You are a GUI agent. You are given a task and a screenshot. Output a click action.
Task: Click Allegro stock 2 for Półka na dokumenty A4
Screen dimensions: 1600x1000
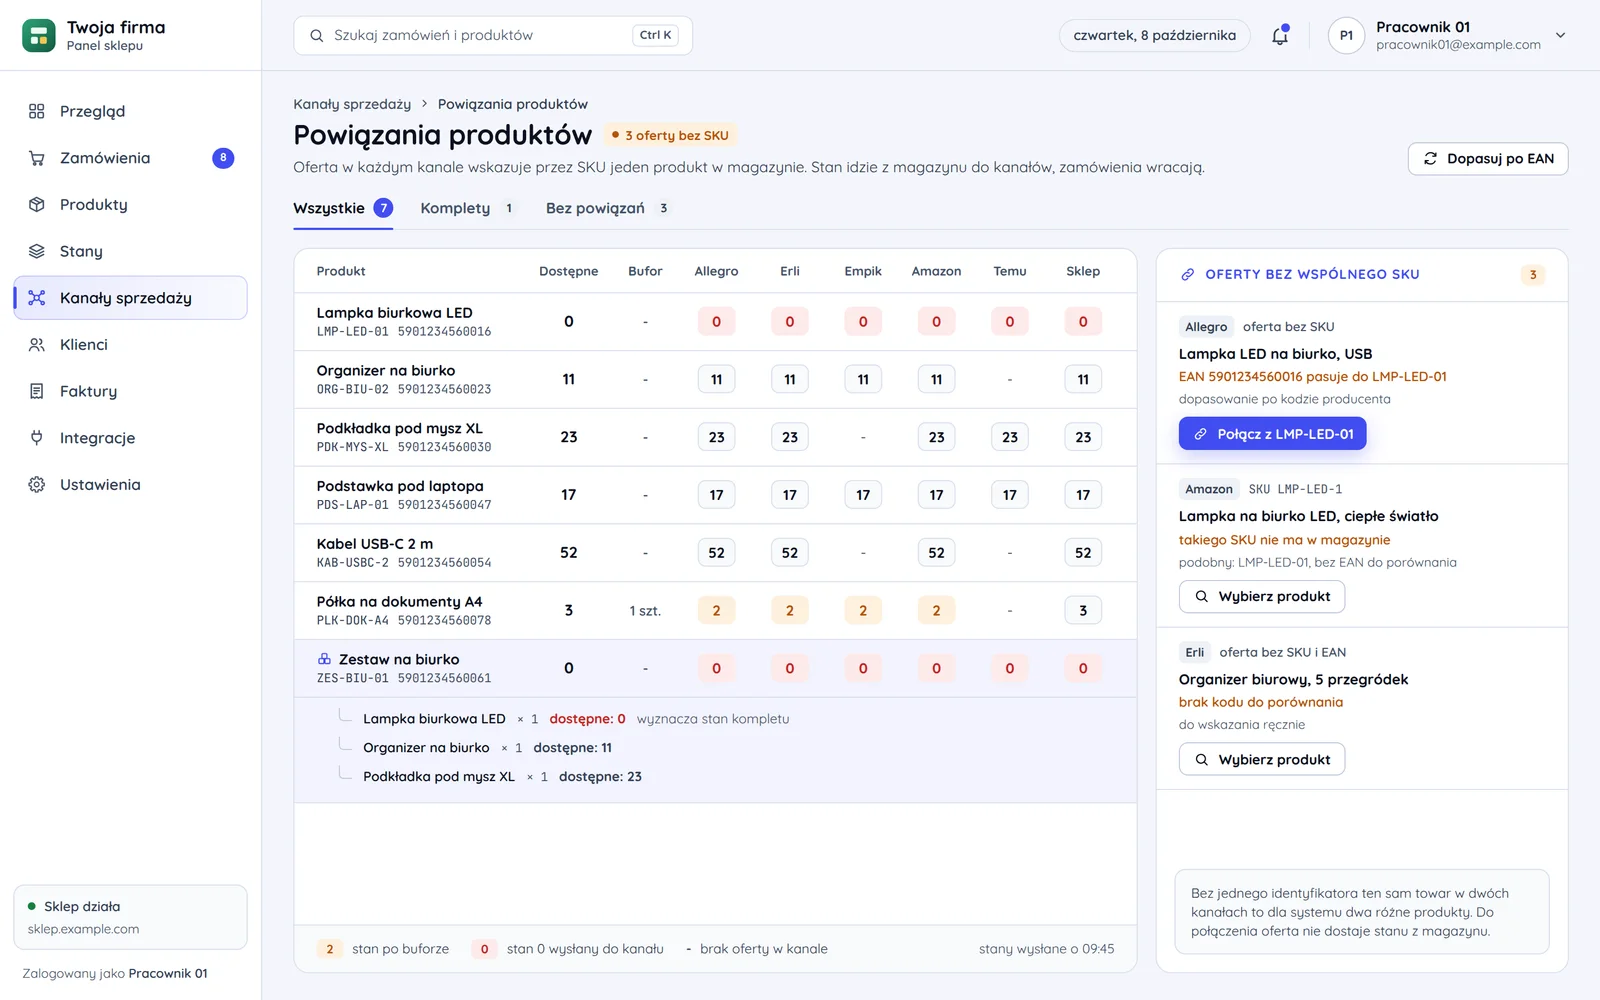click(716, 611)
